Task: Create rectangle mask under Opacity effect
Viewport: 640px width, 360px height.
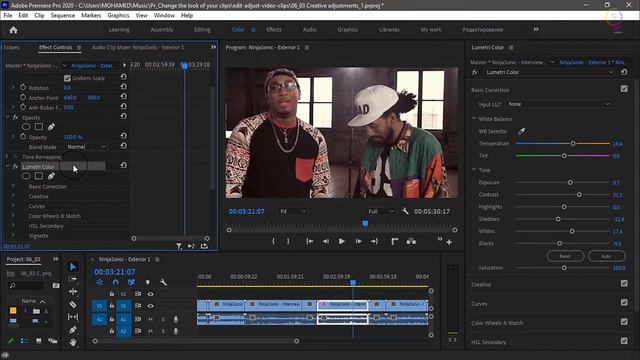Action: click(39, 127)
